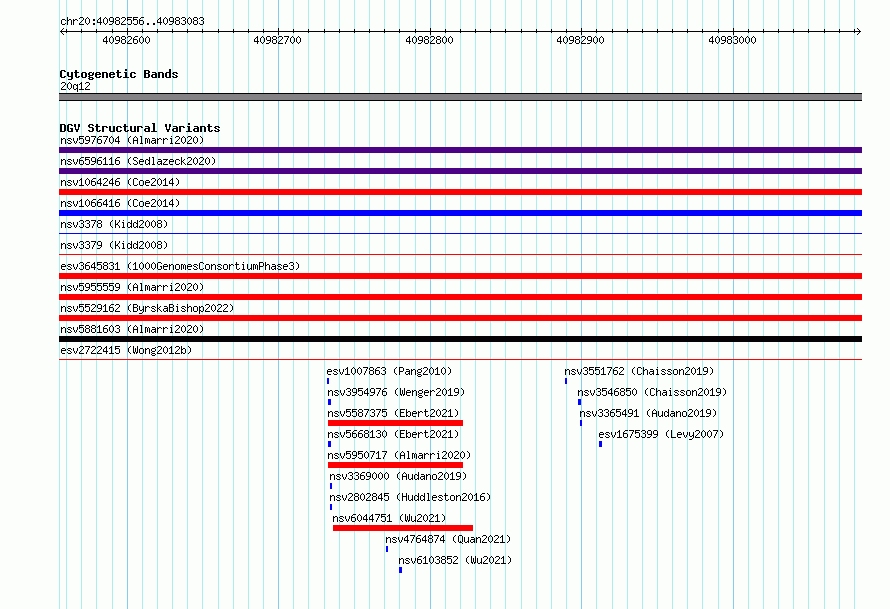
Task: Click nsv5529162 (ByrskaBishop2022) label
Action: pos(147,308)
